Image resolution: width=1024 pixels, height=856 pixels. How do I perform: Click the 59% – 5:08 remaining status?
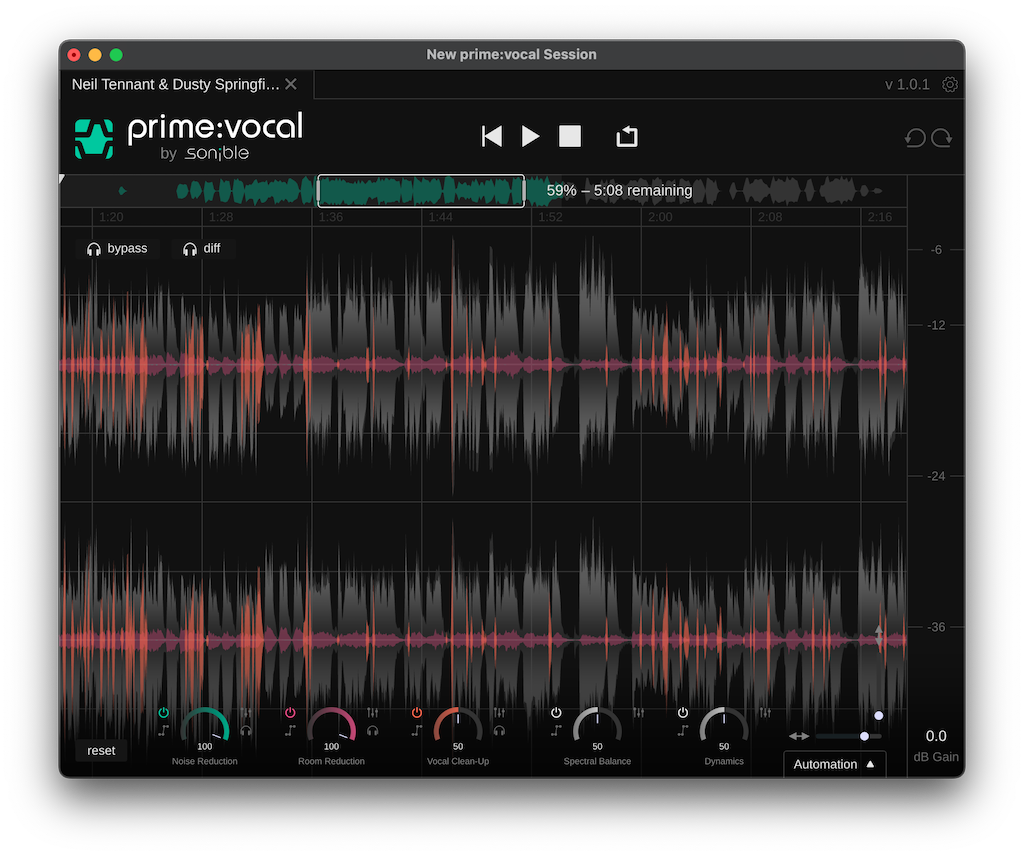coord(619,191)
